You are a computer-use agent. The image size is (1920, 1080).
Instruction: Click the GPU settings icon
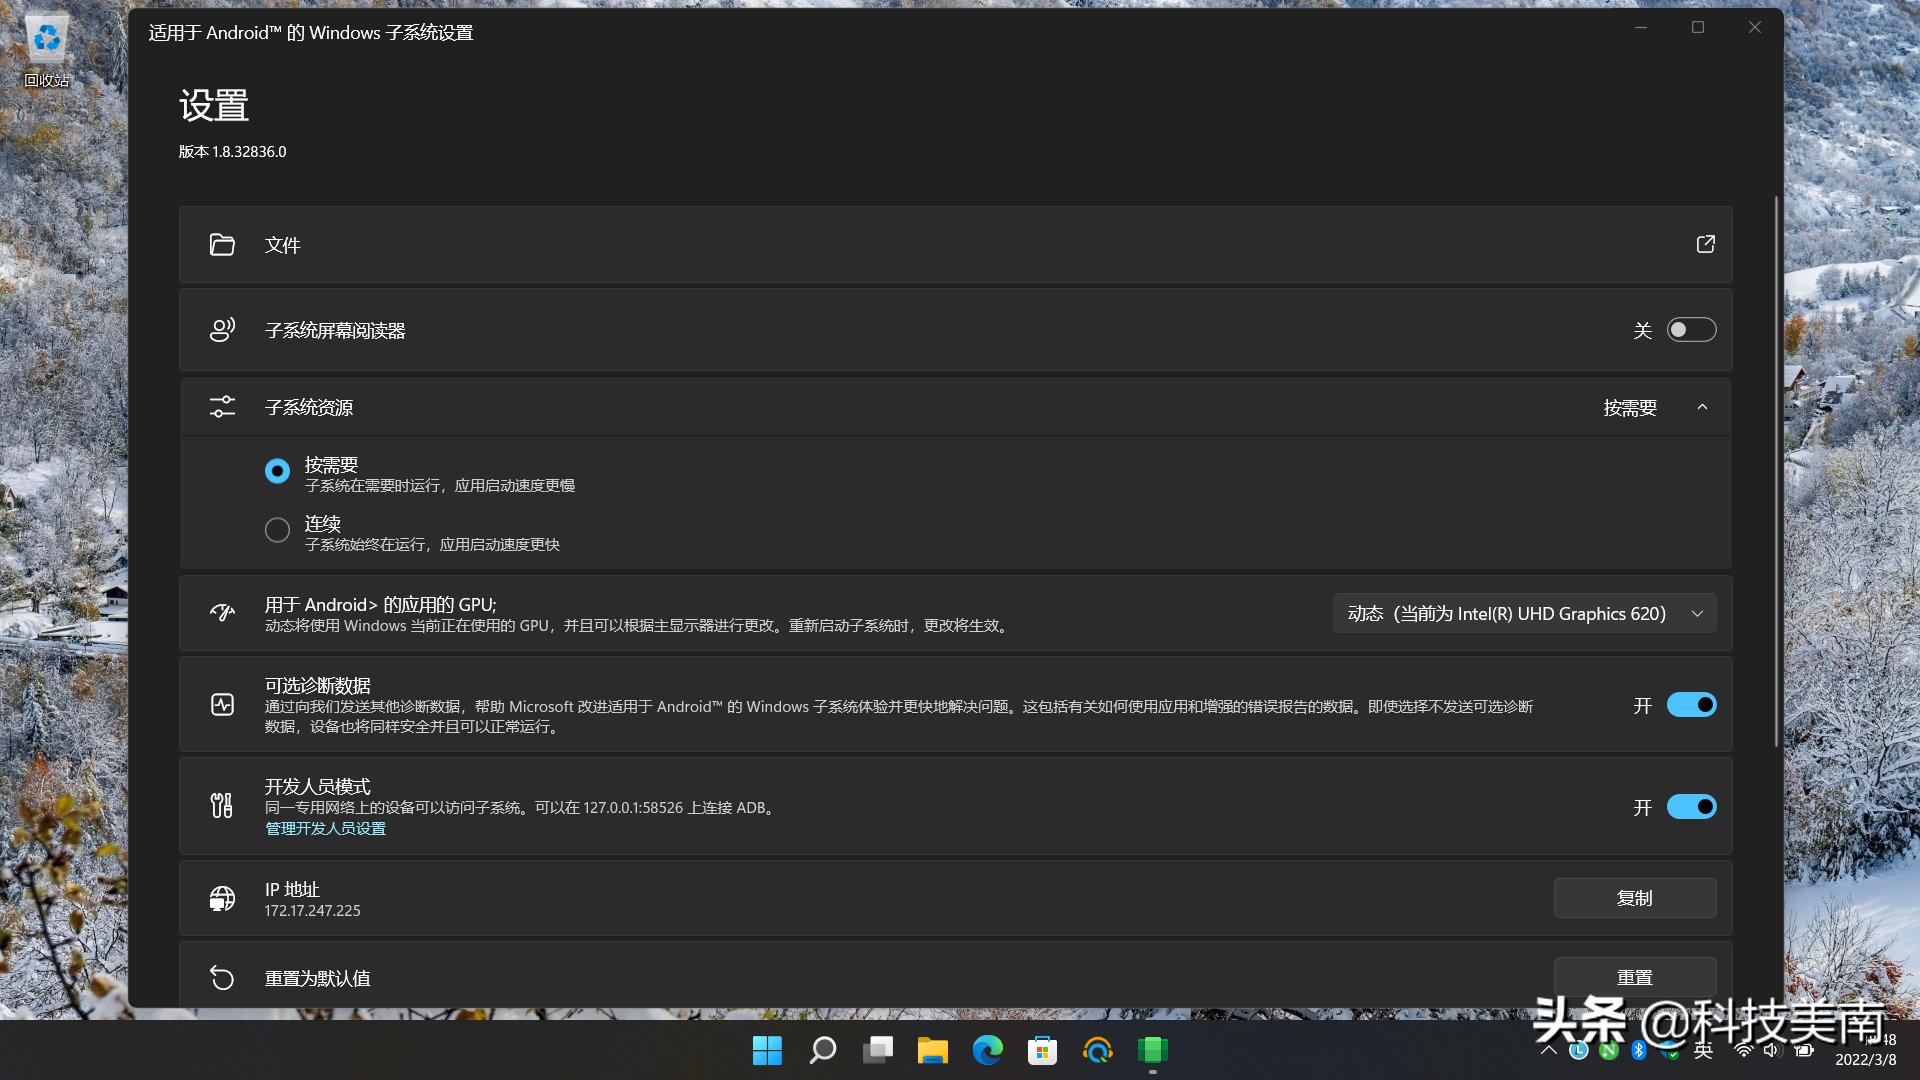222,613
